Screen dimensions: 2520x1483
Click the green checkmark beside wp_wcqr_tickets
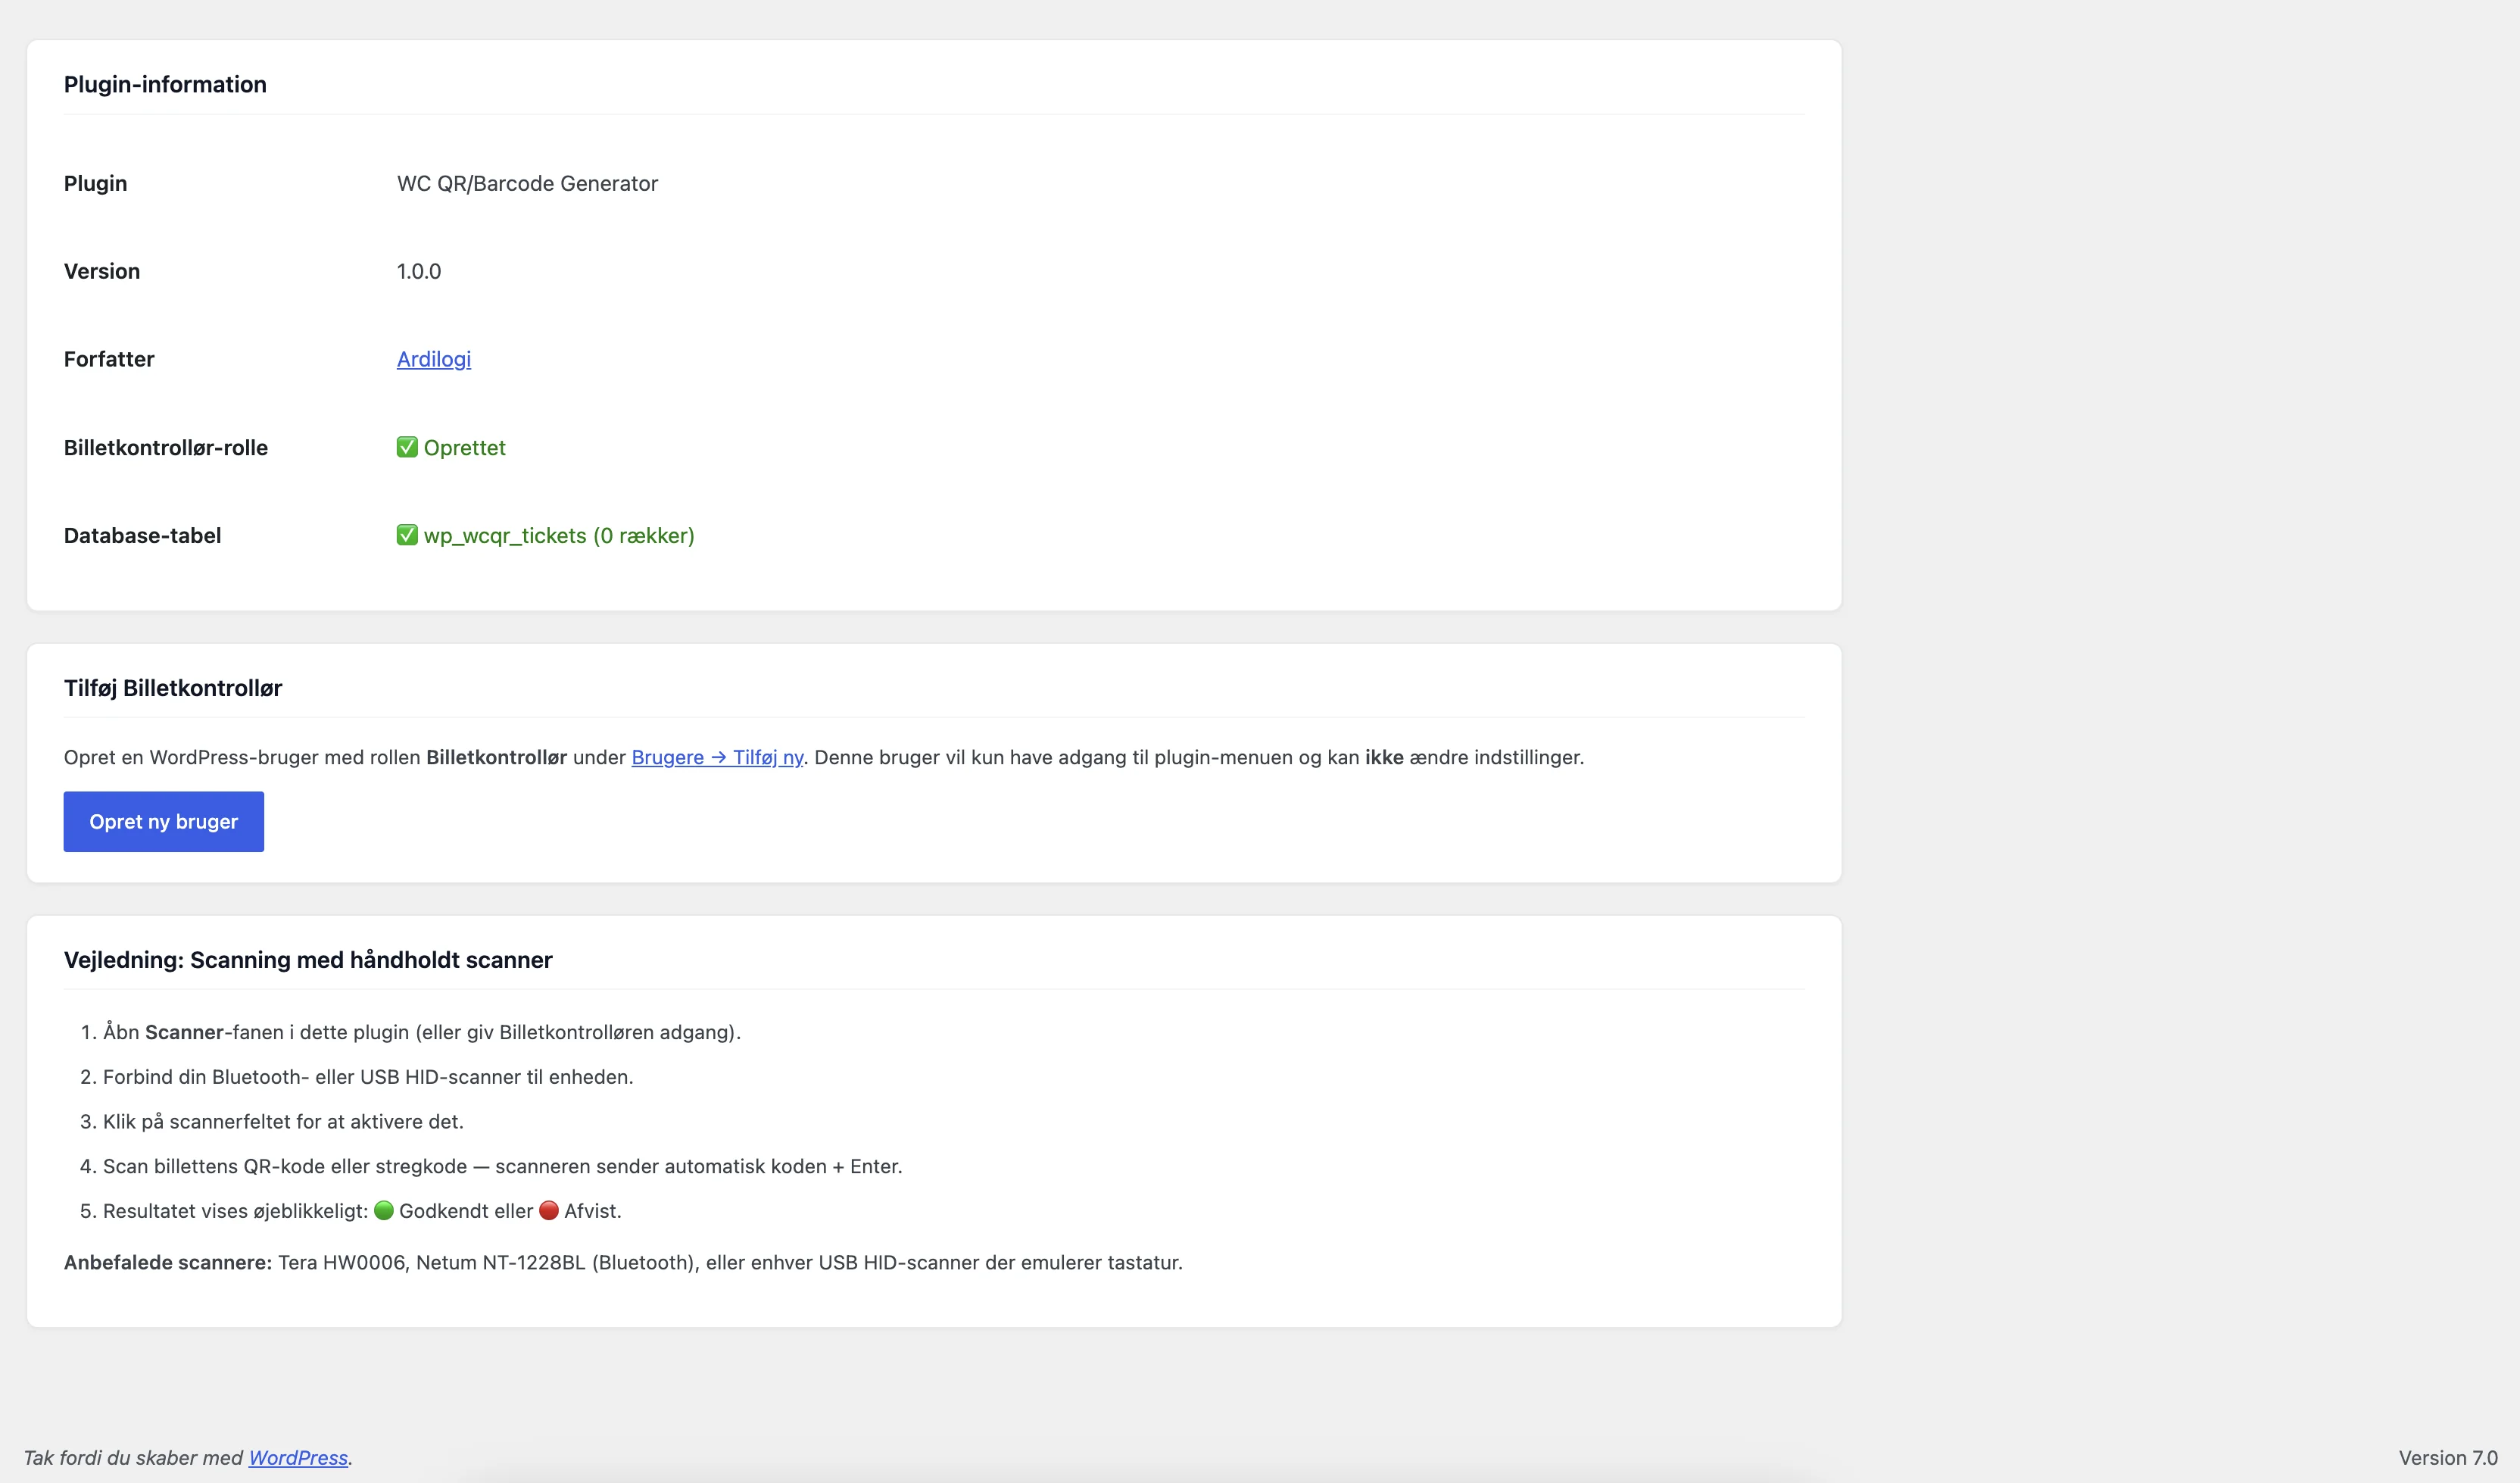click(407, 535)
